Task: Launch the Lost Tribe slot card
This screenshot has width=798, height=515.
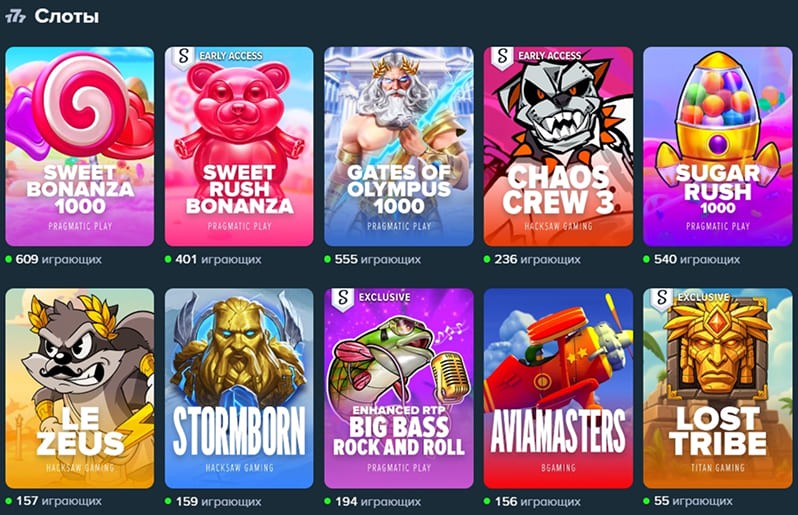Action: tap(718, 388)
